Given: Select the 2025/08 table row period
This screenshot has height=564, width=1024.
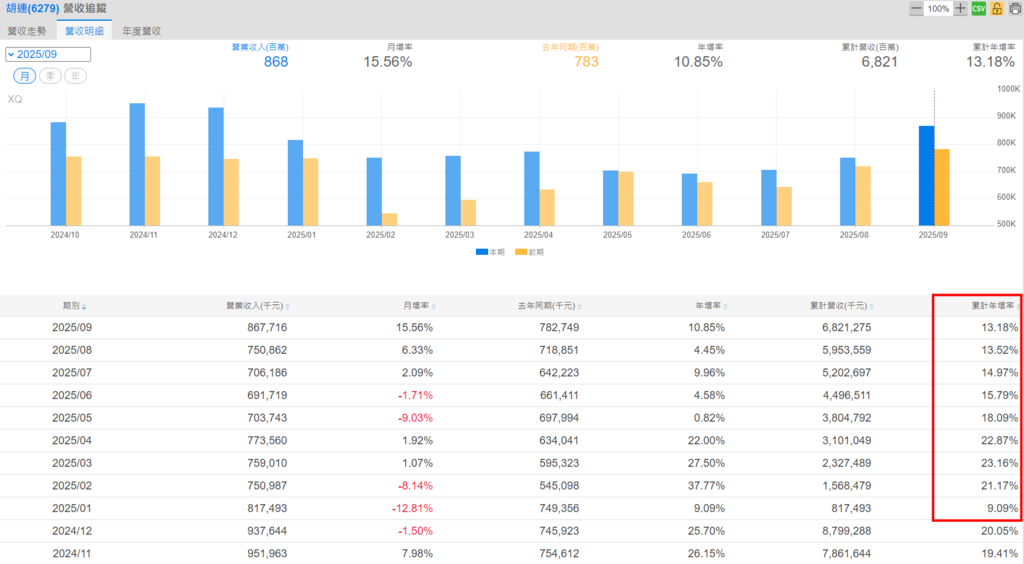Looking at the screenshot, I should coord(72,350).
